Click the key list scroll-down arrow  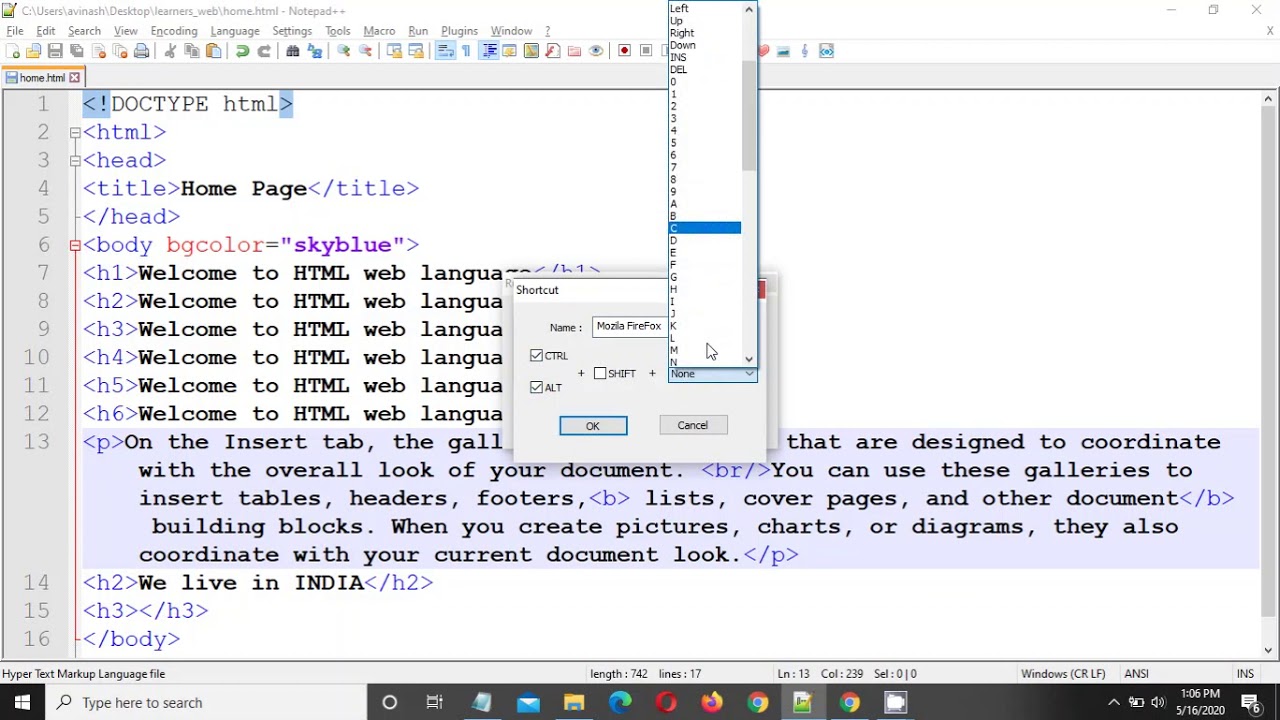click(749, 359)
